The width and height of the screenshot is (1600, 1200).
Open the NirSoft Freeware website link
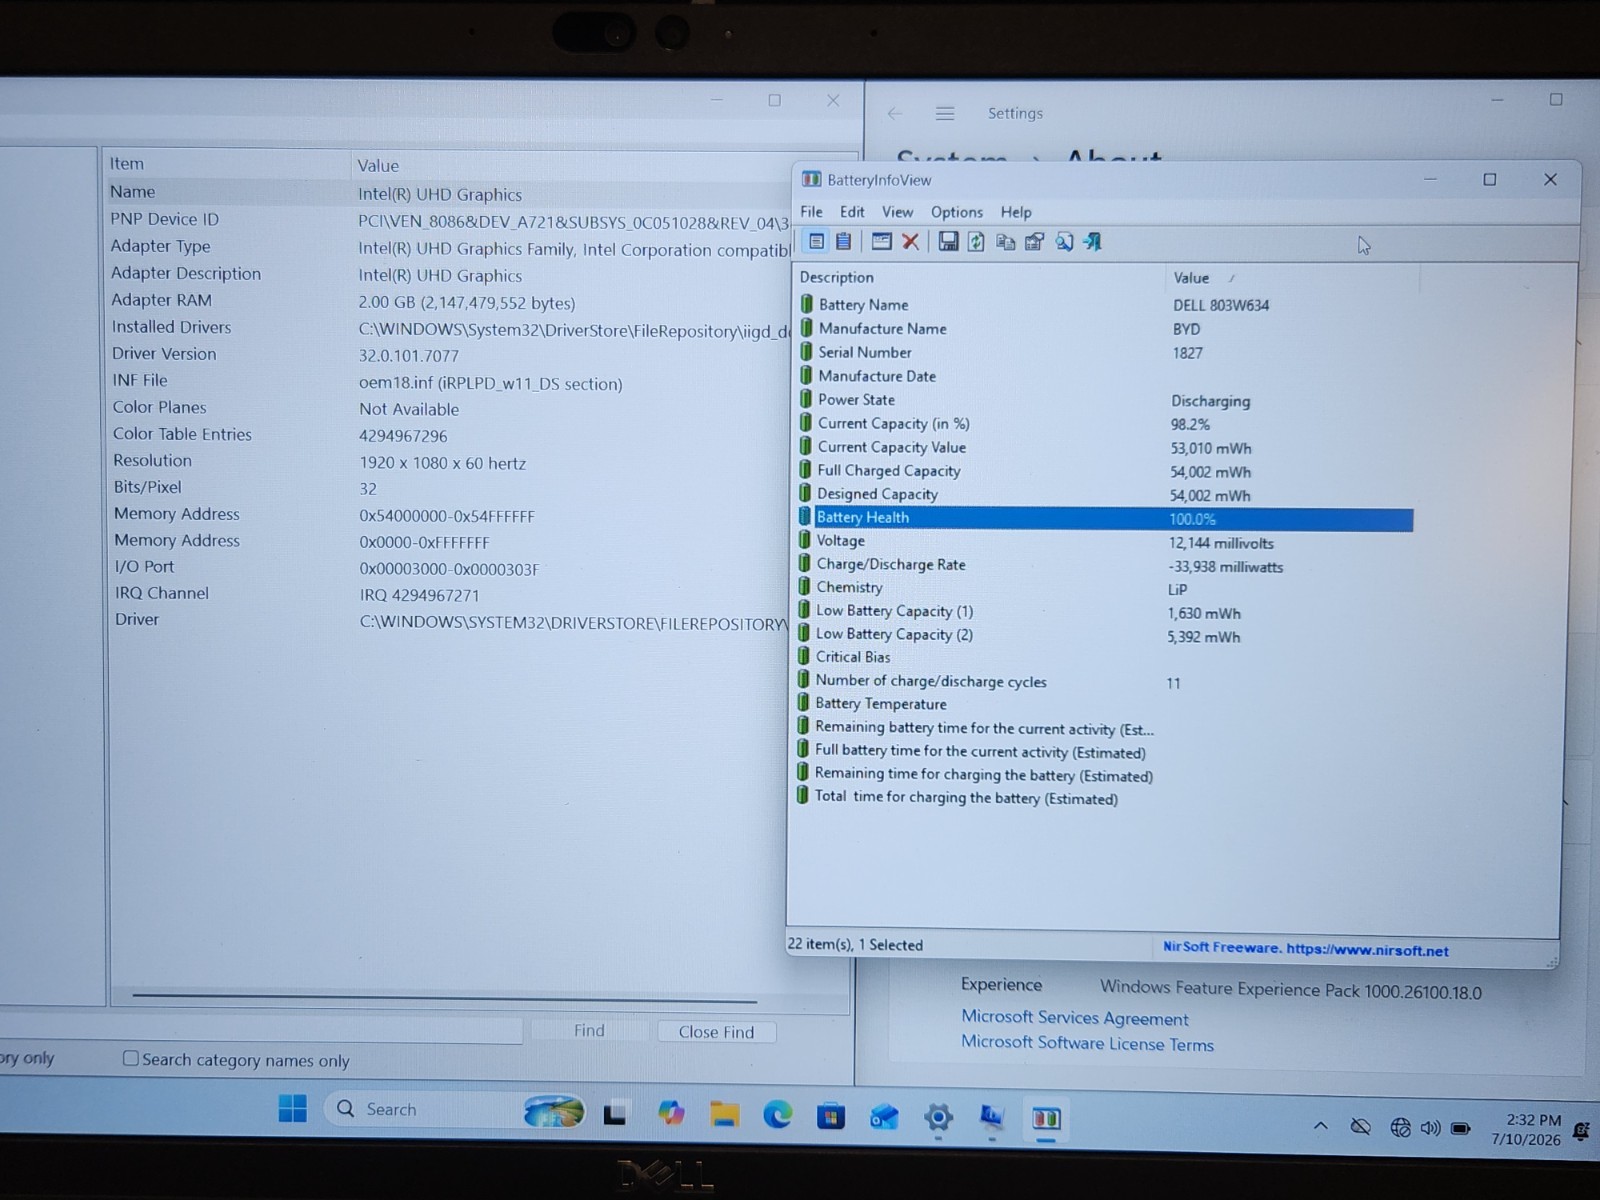tap(1305, 949)
